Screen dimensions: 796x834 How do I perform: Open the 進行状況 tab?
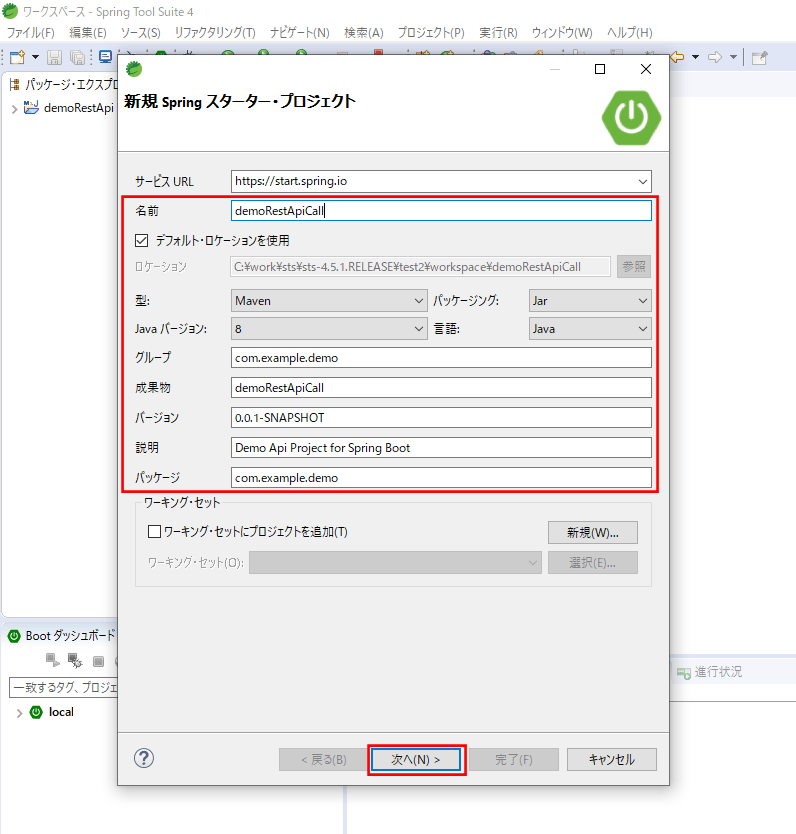(x=718, y=672)
